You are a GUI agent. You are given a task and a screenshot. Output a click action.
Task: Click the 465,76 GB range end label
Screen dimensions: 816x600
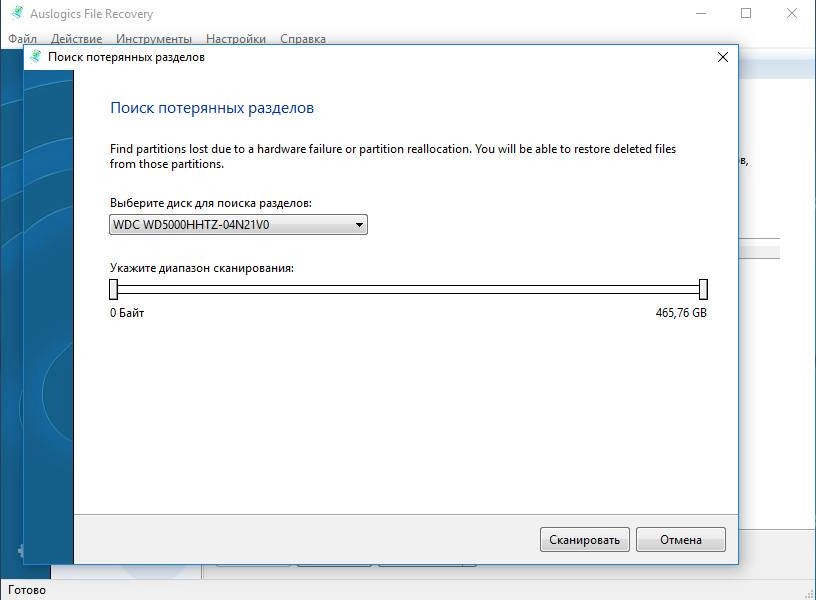point(681,313)
